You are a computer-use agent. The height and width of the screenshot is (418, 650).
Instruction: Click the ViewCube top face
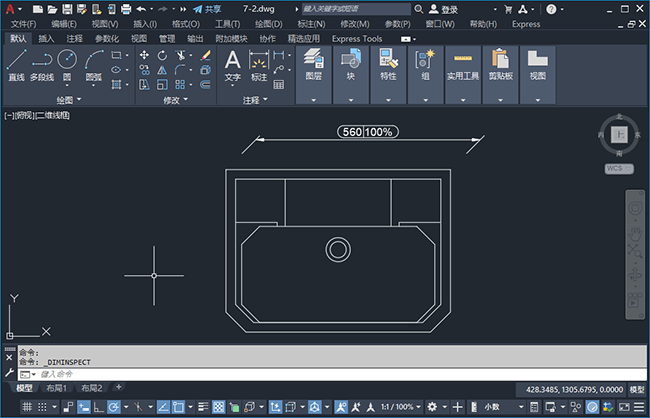(x=619, y=134)
